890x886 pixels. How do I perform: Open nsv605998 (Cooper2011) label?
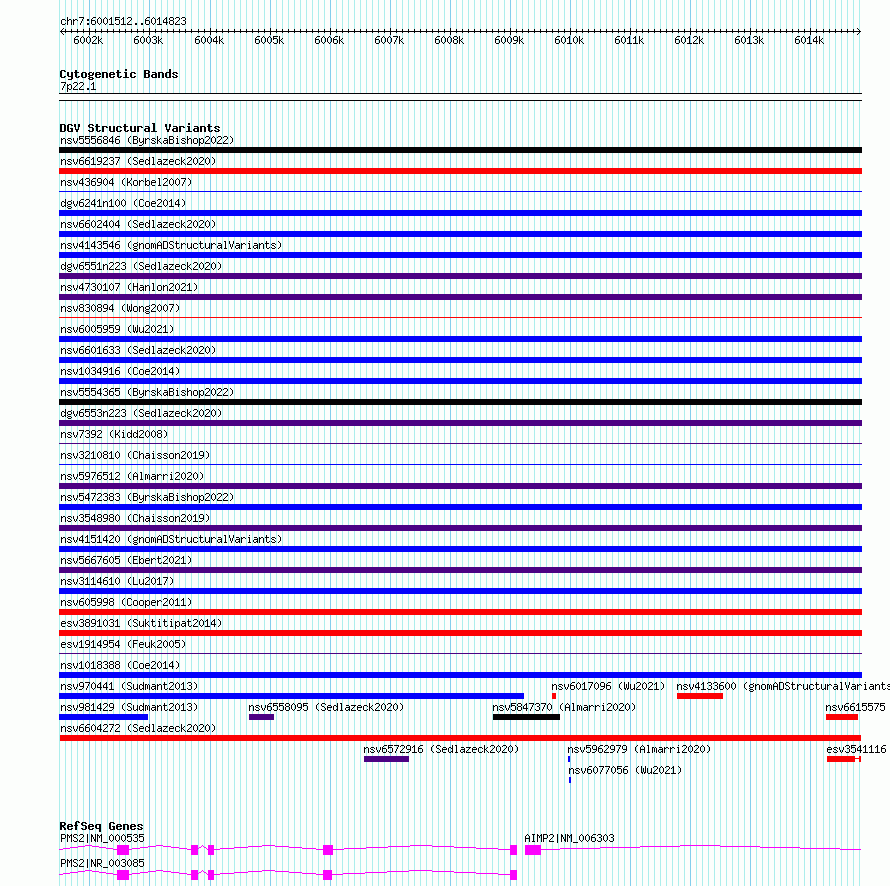coord(126,602)
